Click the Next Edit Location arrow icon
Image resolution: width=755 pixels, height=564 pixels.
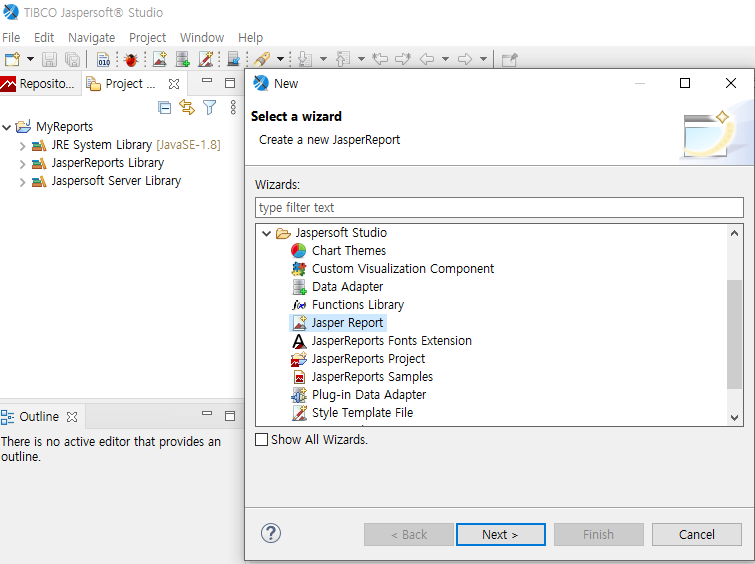[403, 59]
